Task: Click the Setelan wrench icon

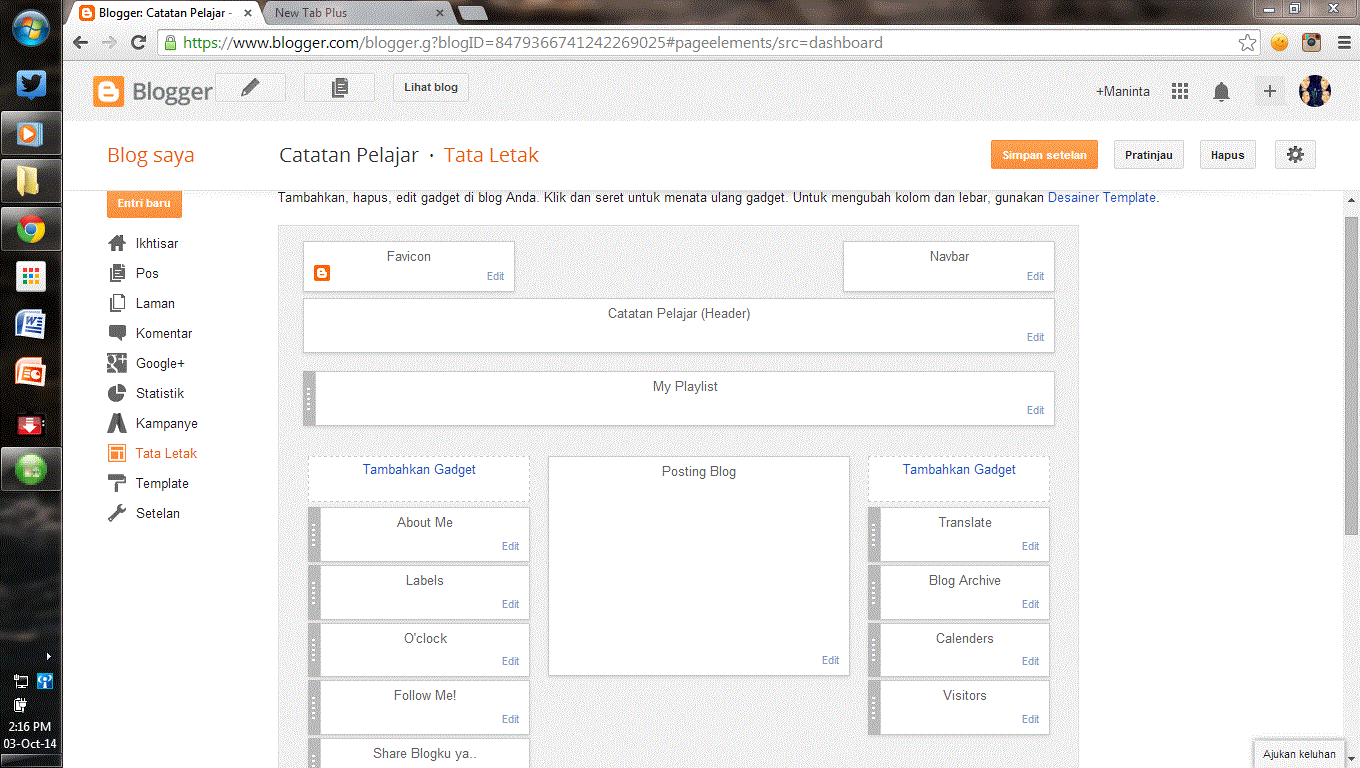Action: [x=117, y=513]
